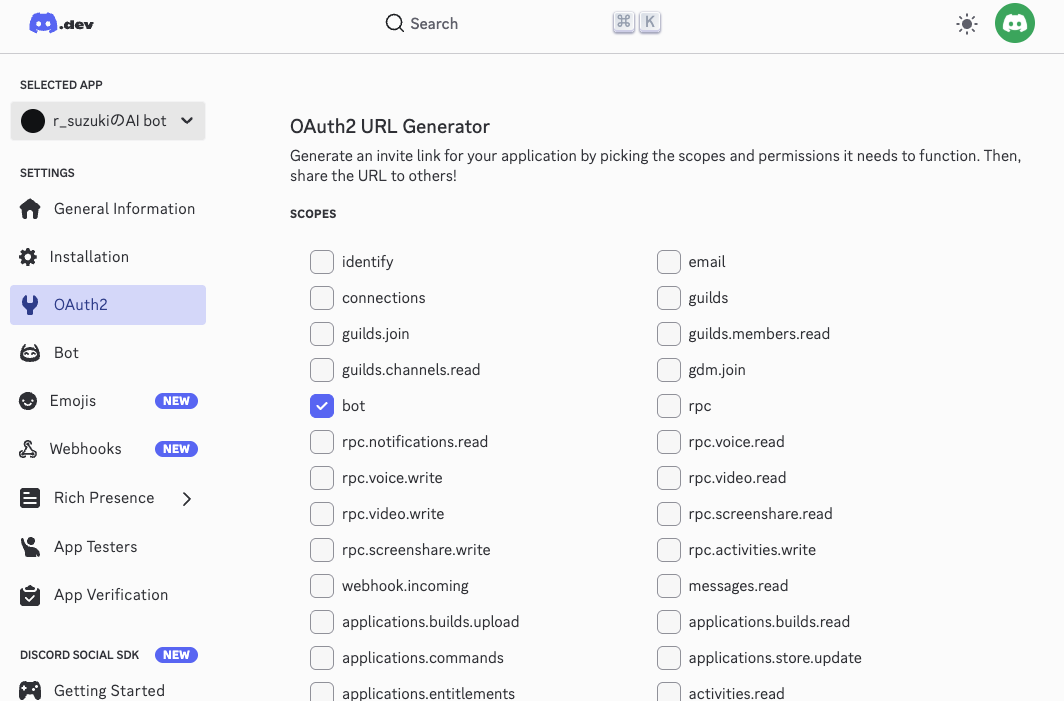Click the Webhooks icon in sidebar

pos(29,449)
